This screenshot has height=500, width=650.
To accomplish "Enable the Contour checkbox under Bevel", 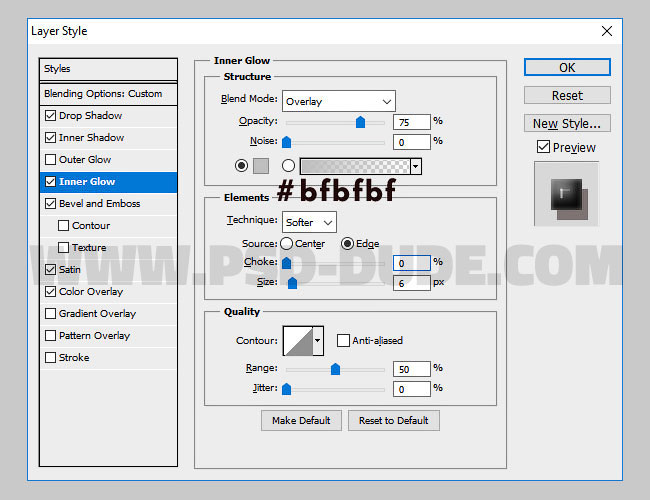I will pos(63,225).
